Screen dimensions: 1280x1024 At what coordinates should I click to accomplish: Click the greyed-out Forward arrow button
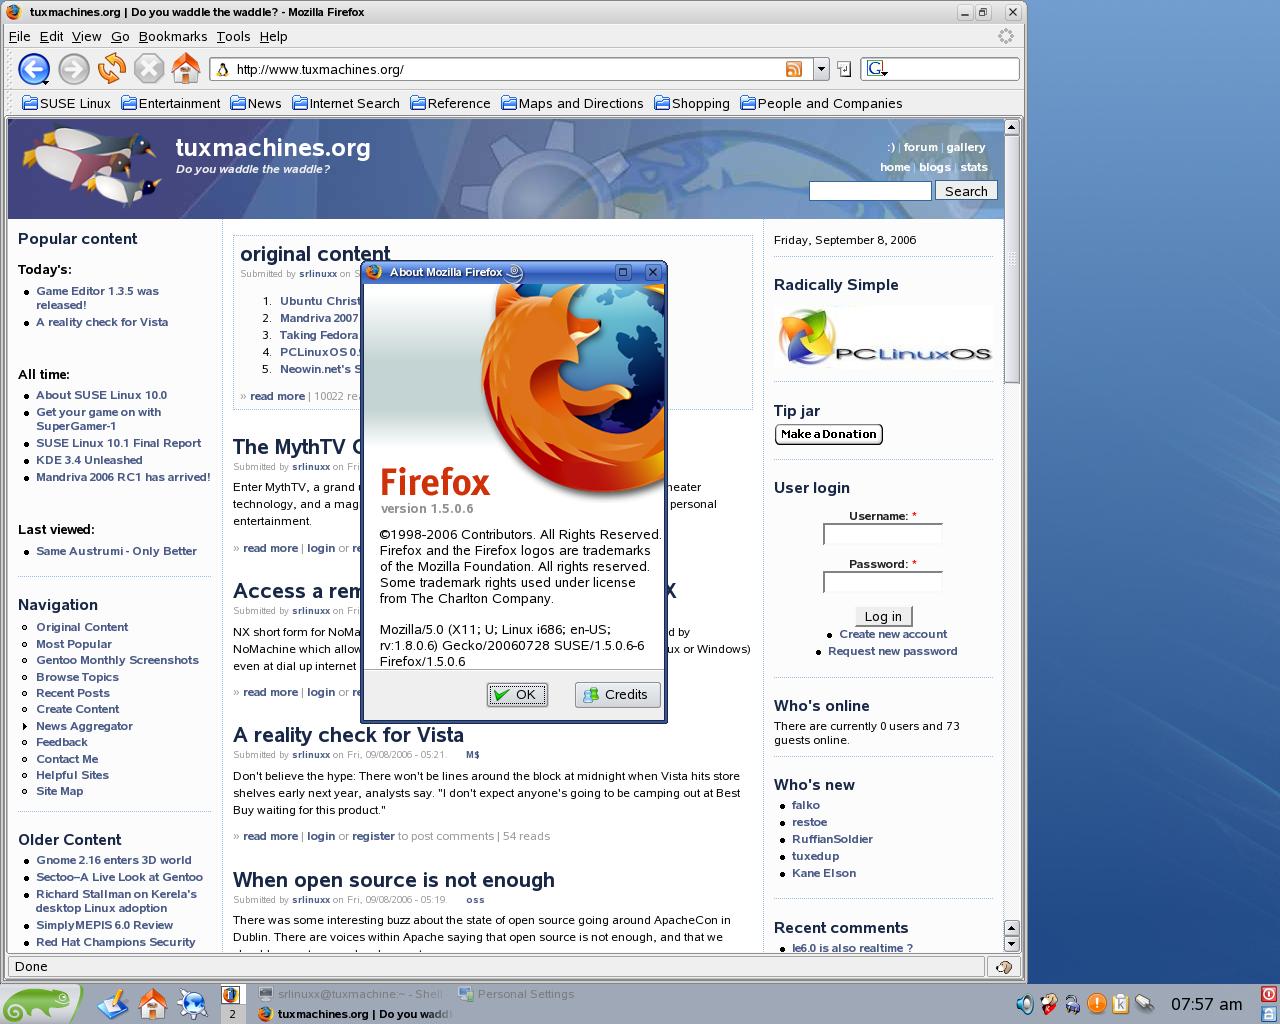(x=73, y=69)
